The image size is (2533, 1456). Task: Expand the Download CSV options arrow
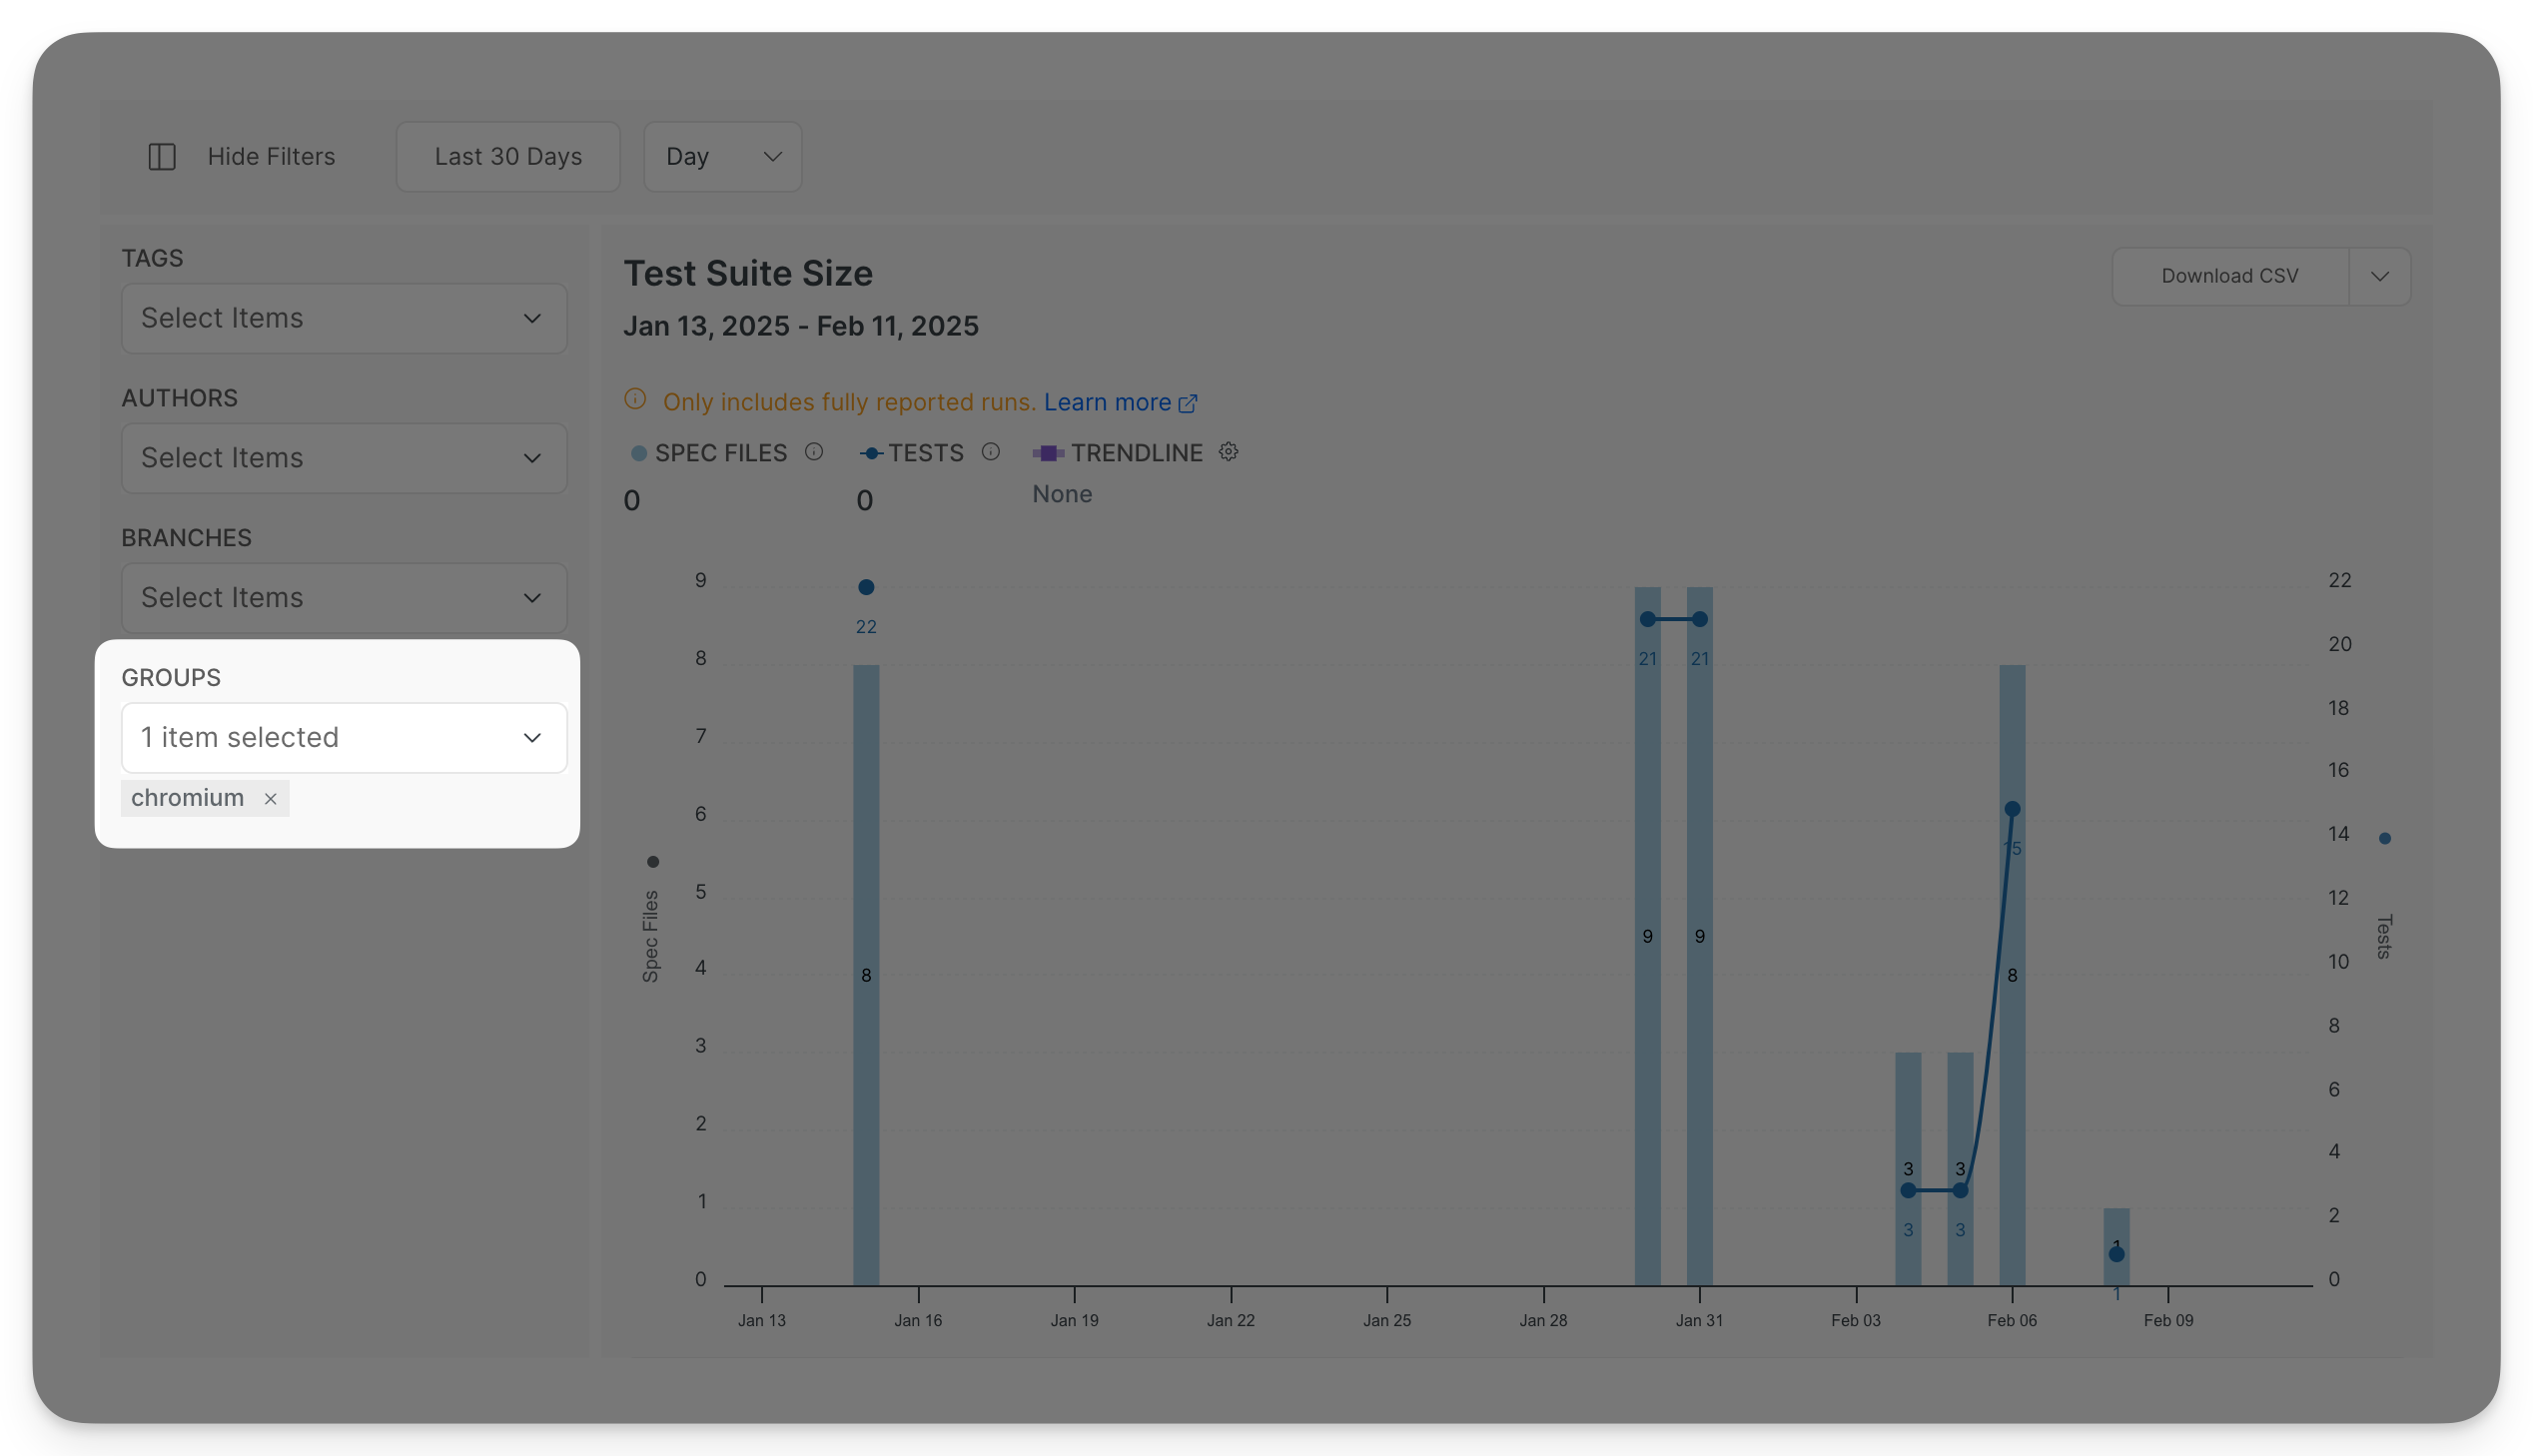point(2380,276)
